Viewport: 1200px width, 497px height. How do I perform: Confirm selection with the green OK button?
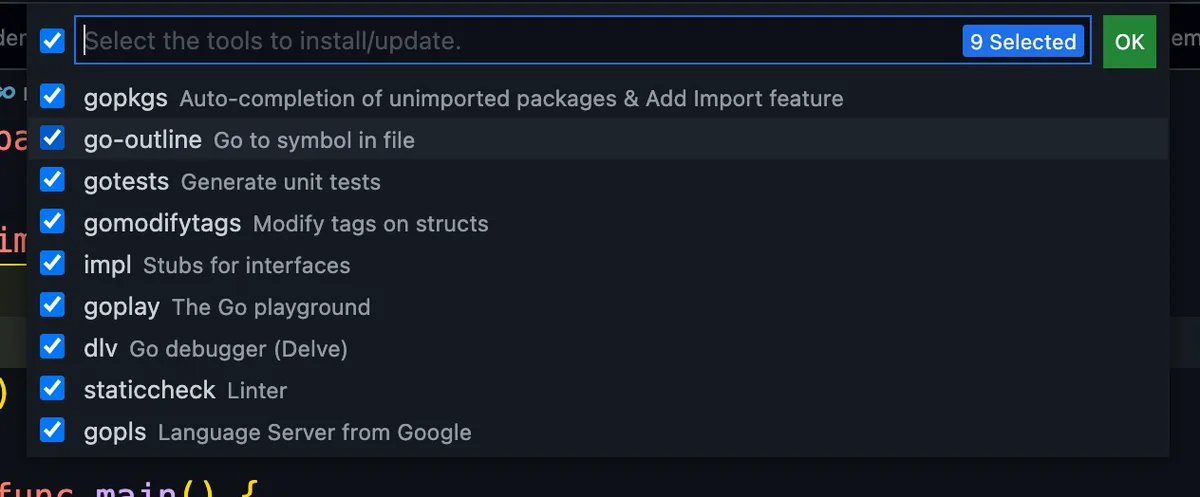point(1129,41)
